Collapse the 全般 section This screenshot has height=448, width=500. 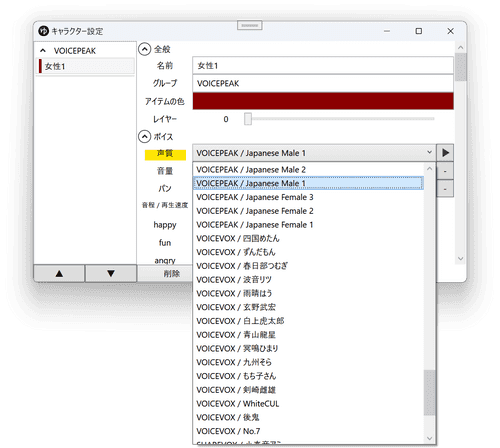tap(144, 49)
